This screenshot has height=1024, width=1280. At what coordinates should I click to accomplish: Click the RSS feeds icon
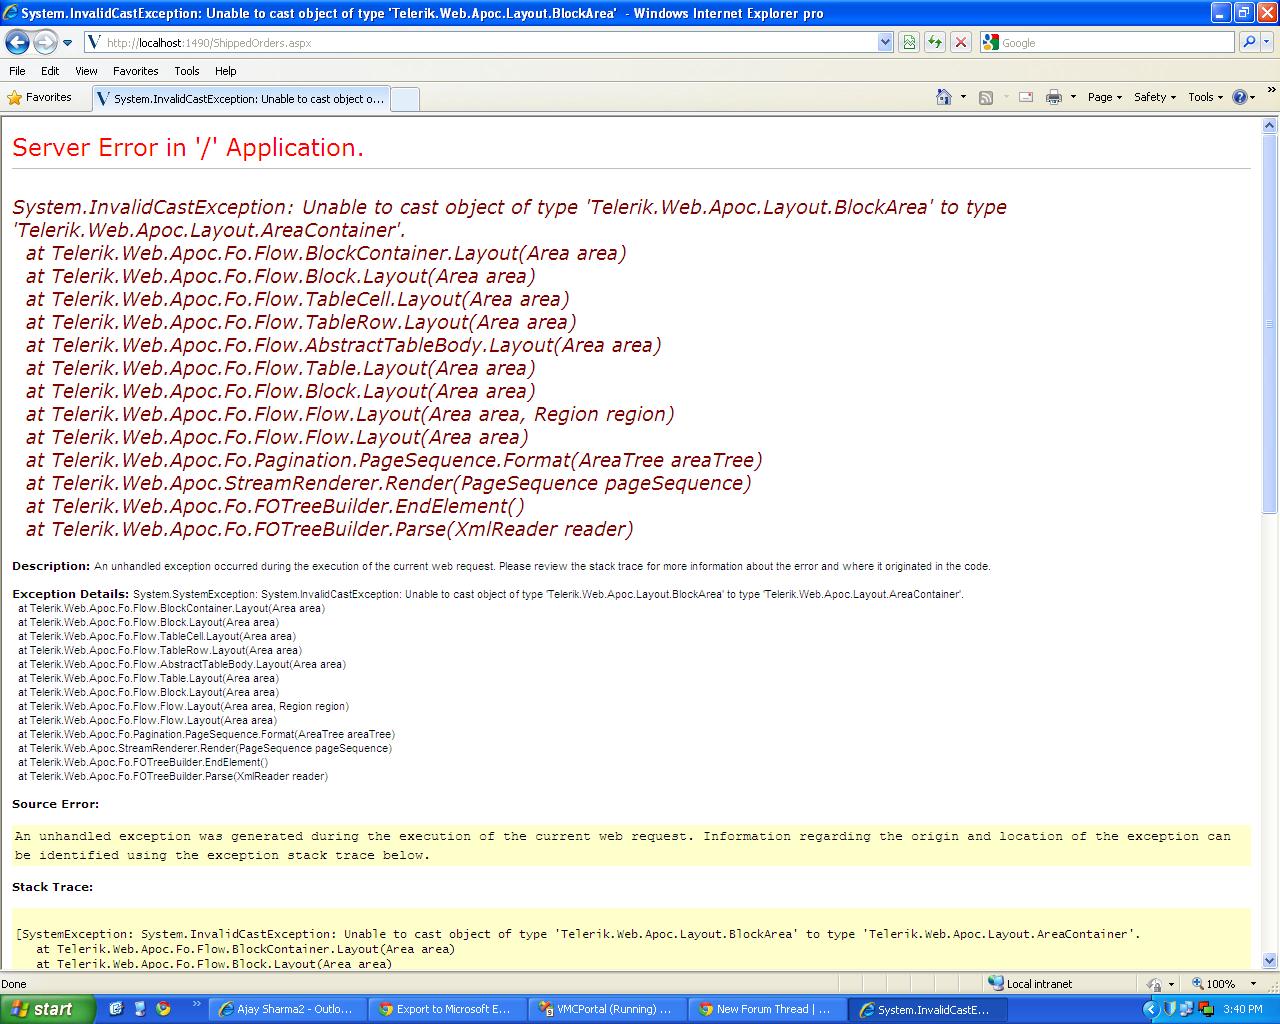click(986, 97)
